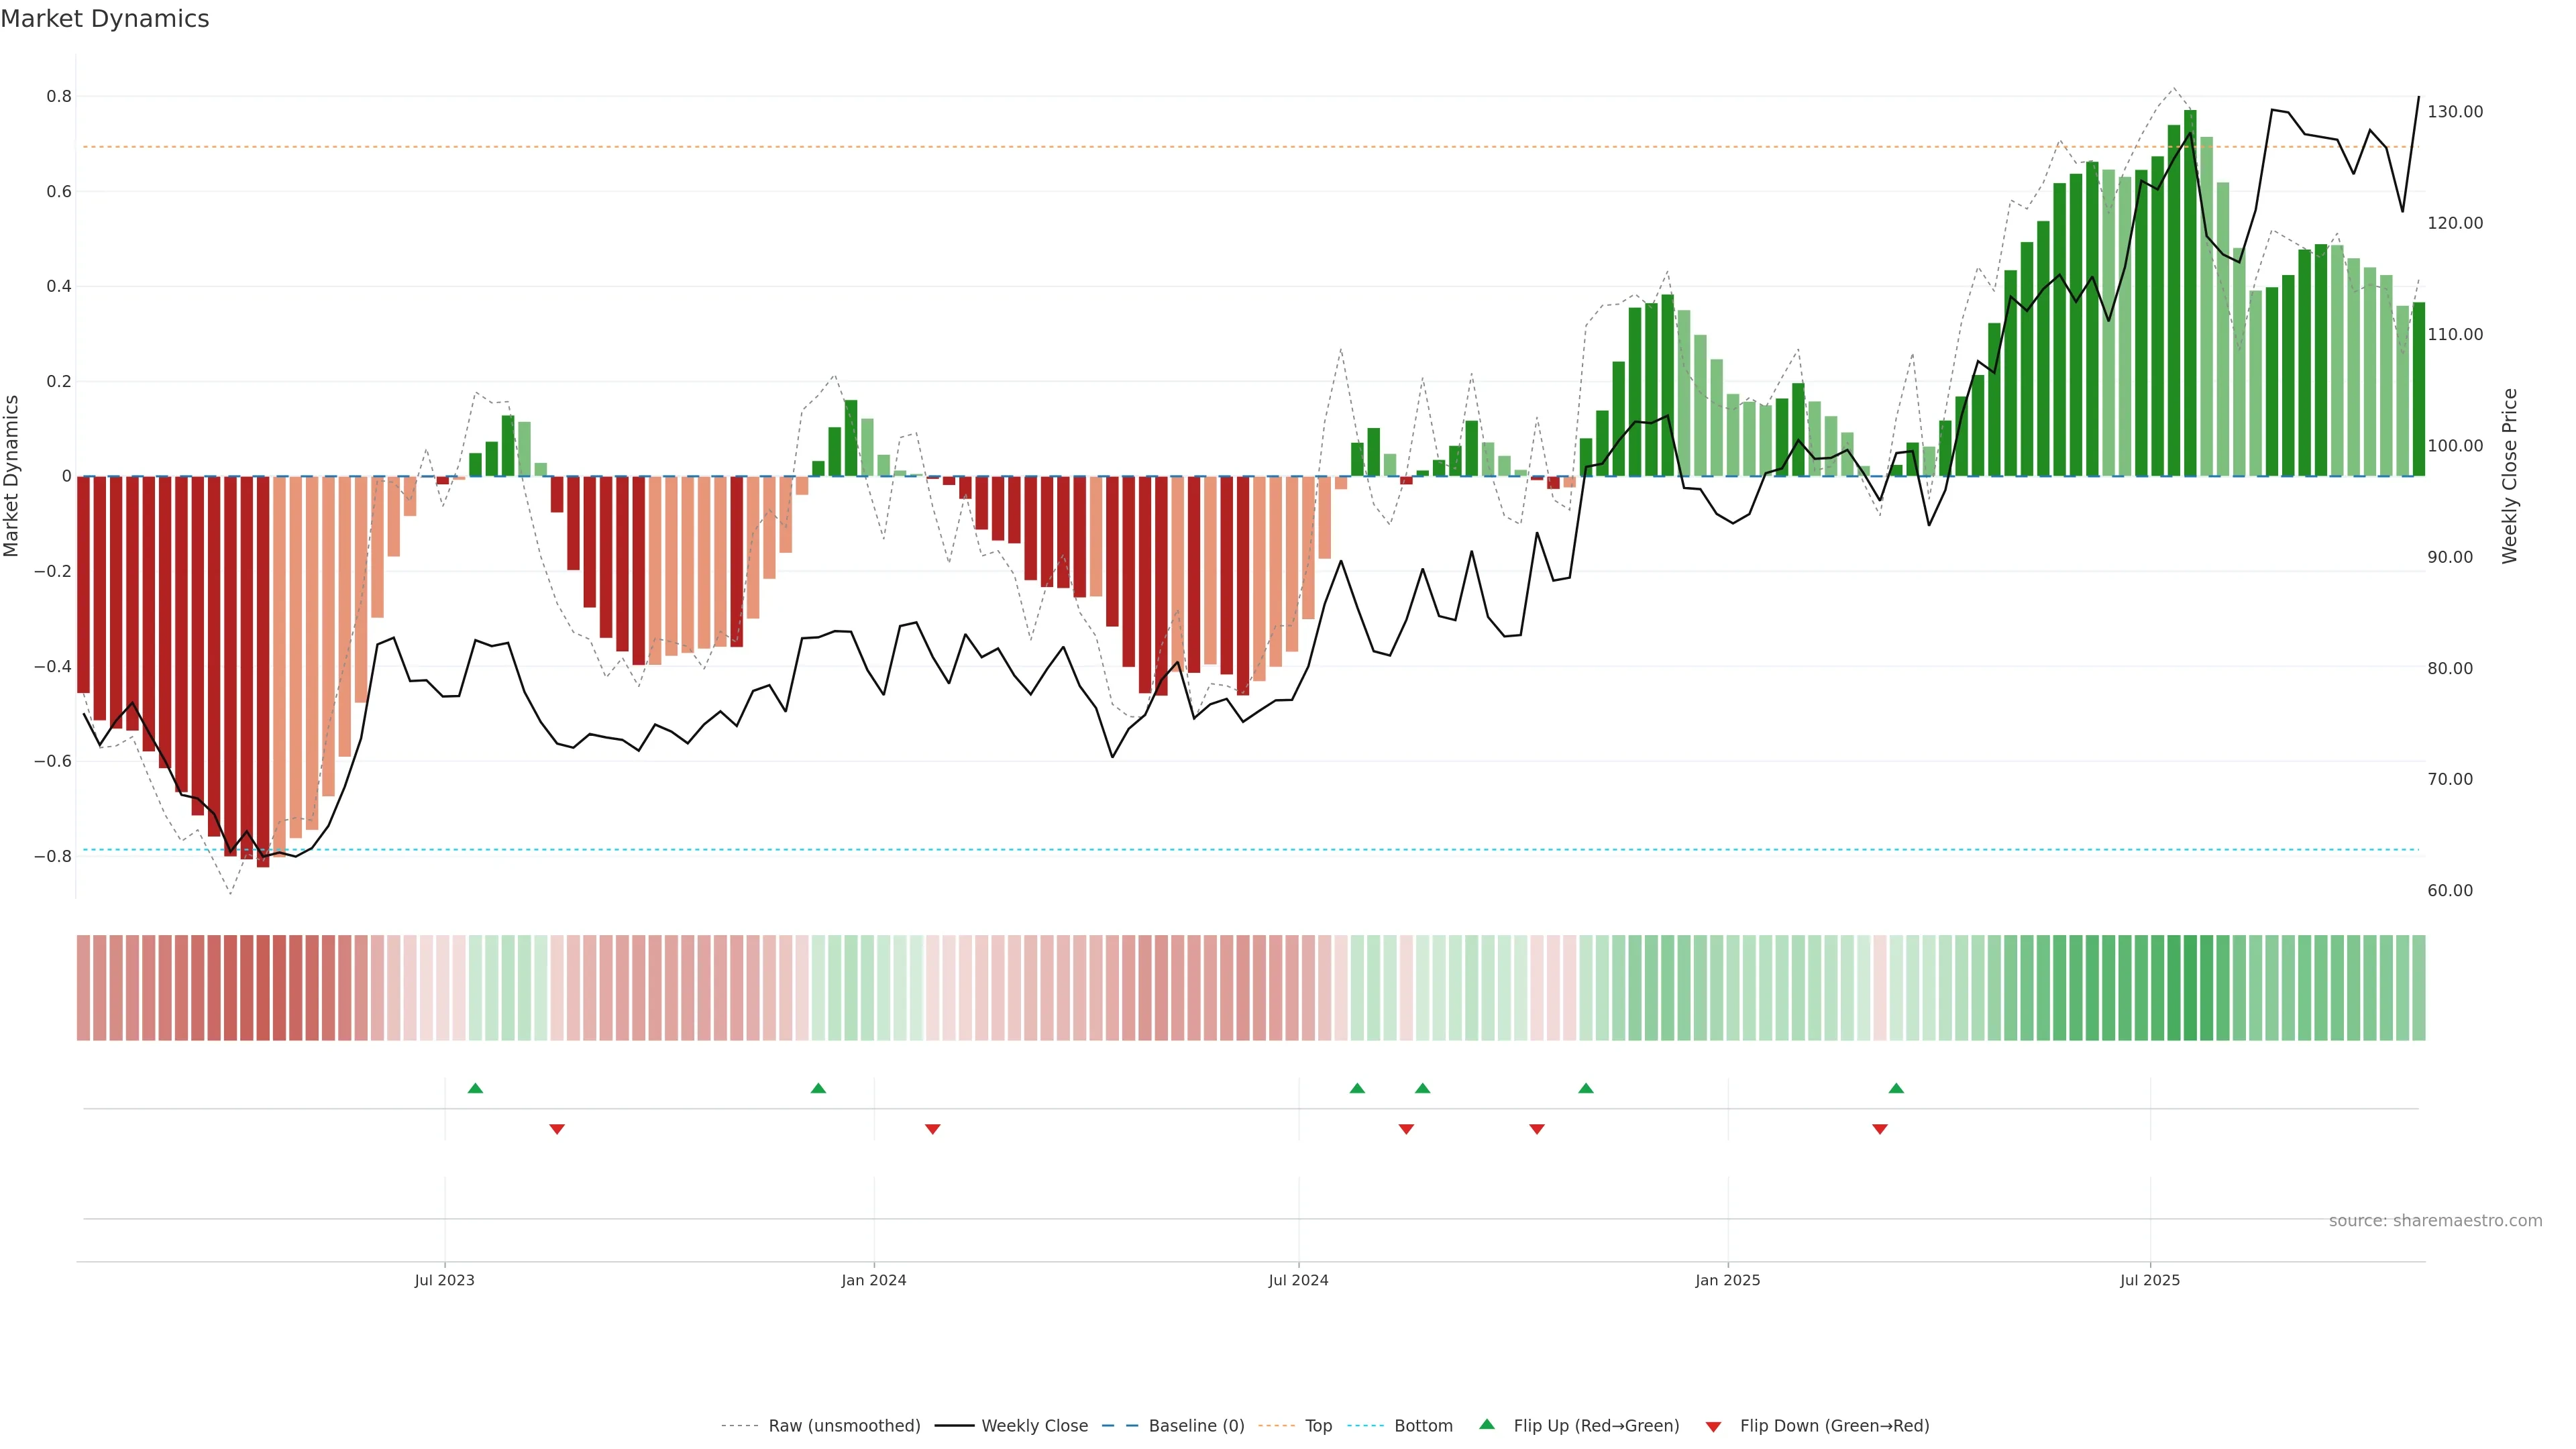This screenshot has height=1449, width=2576.
Task: Click the last green flip-up triangle marker
Action: pos(1896,1088)
